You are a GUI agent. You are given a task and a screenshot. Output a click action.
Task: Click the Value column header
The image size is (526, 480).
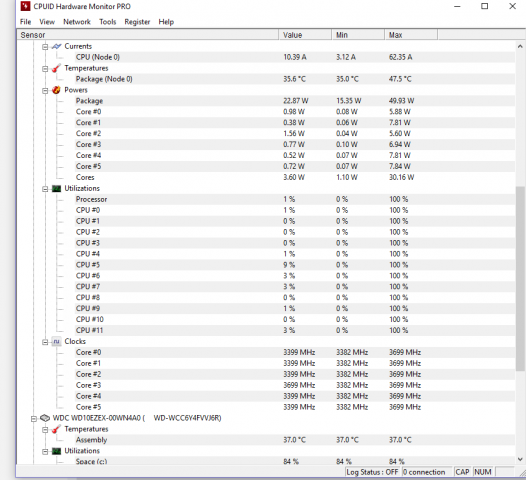305,35
